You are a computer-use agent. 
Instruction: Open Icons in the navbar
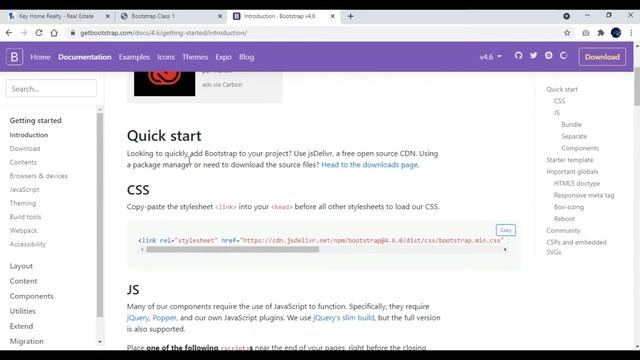pos(166,57)
